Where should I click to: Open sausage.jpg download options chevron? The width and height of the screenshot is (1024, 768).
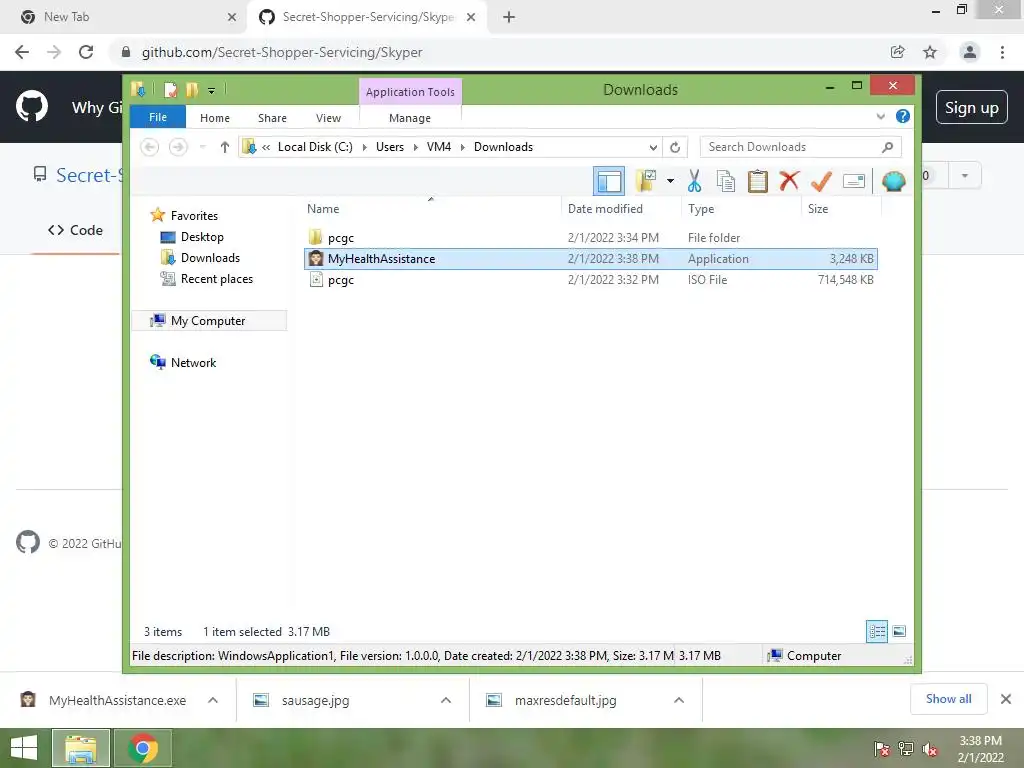(x=446, y=700)
